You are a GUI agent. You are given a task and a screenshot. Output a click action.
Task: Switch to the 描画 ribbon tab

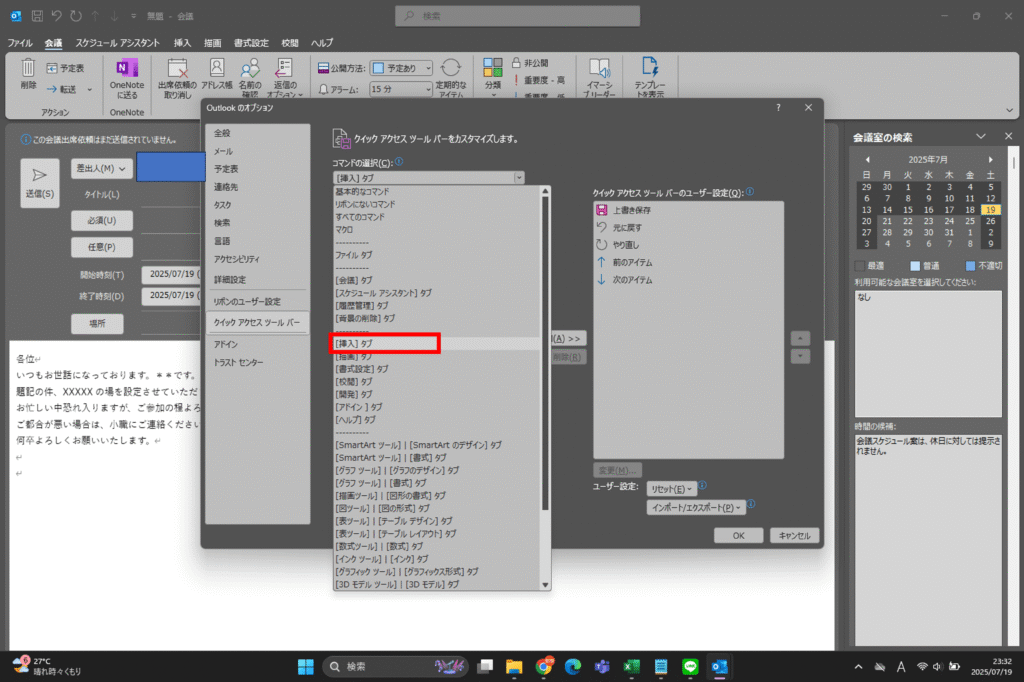click(212, 43)
